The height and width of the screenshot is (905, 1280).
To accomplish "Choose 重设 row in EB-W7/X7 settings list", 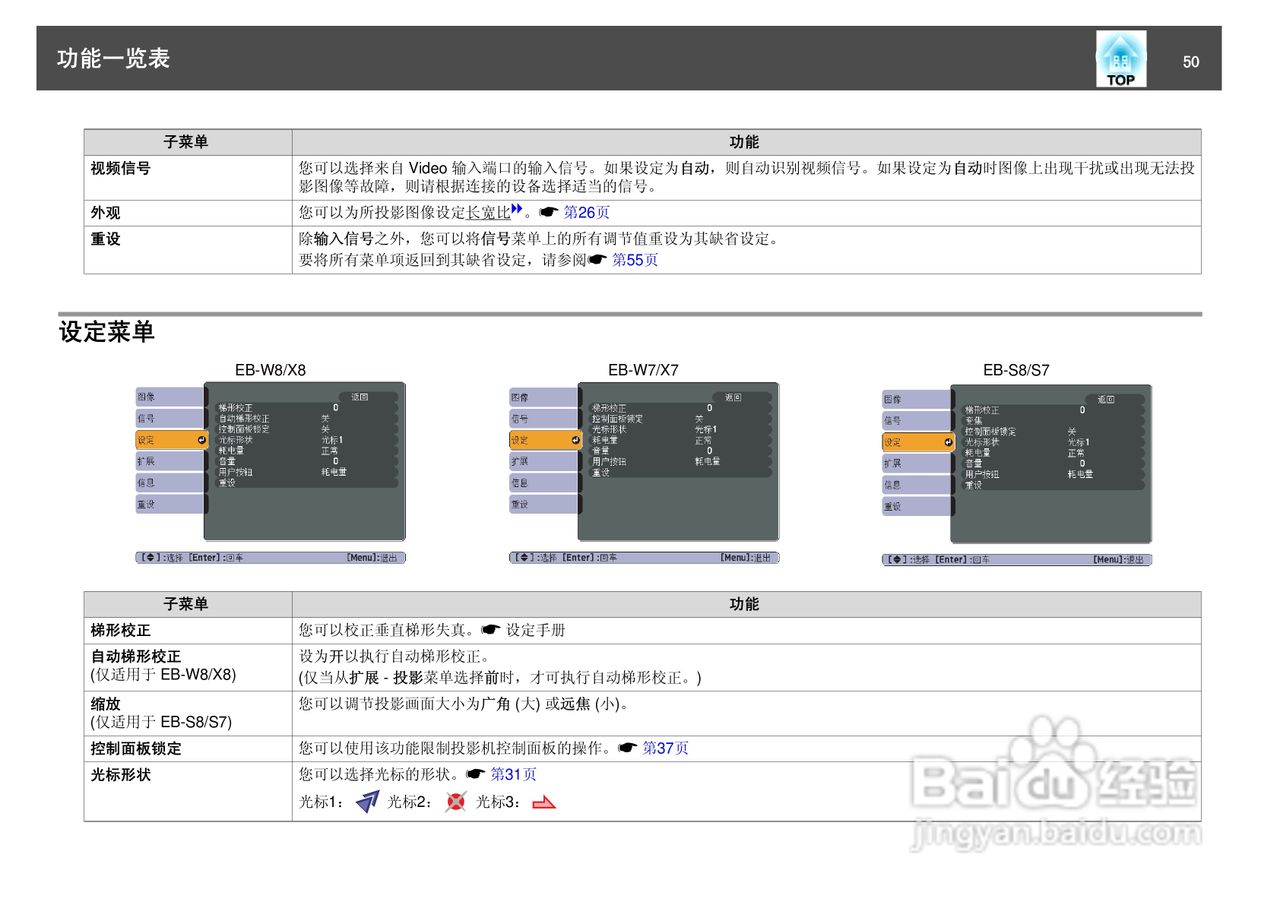I will [679, 472].
